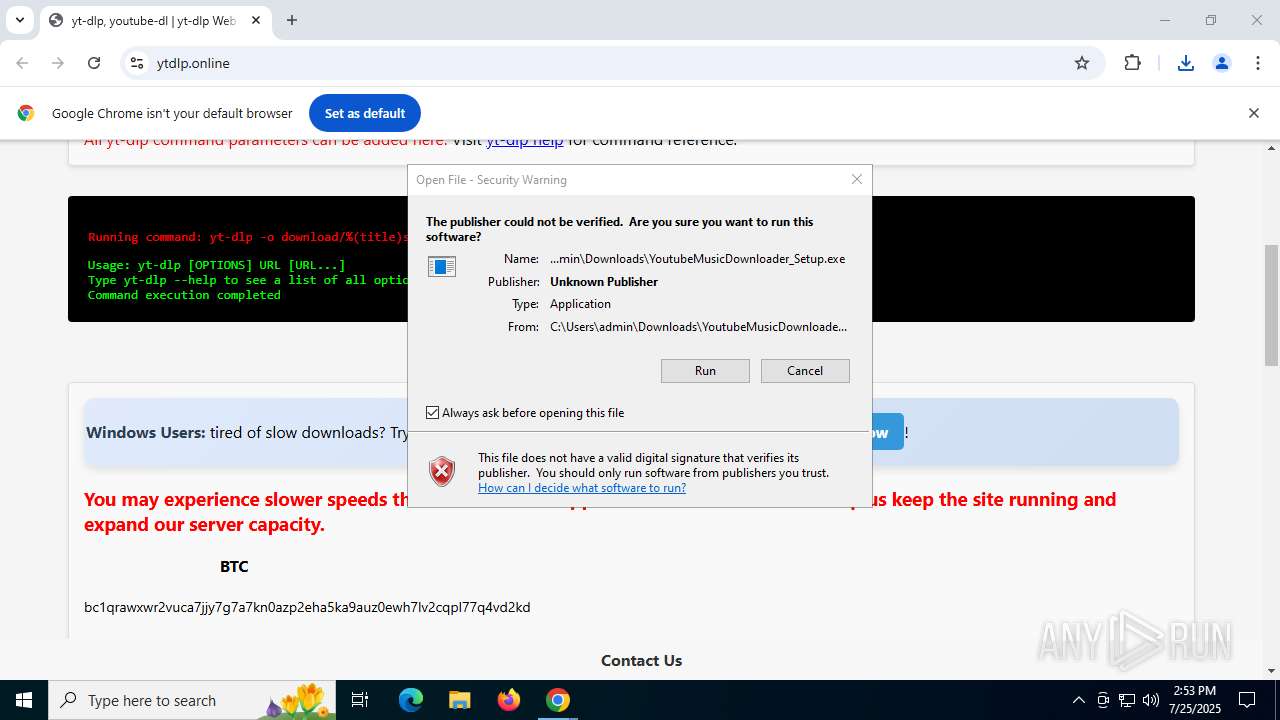Screen dimensions: 1280x720
Task: Open yt-dlp help link
Action: pyautogui.click(x=525, y=140)
